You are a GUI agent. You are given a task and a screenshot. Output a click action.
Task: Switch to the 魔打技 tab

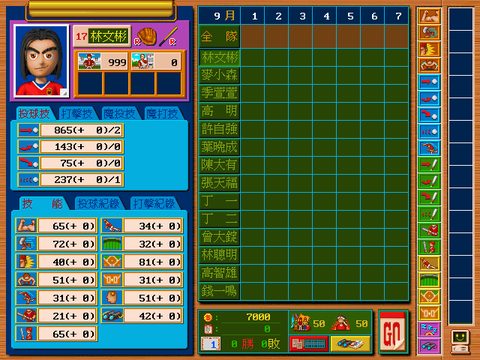pos(162,114)
